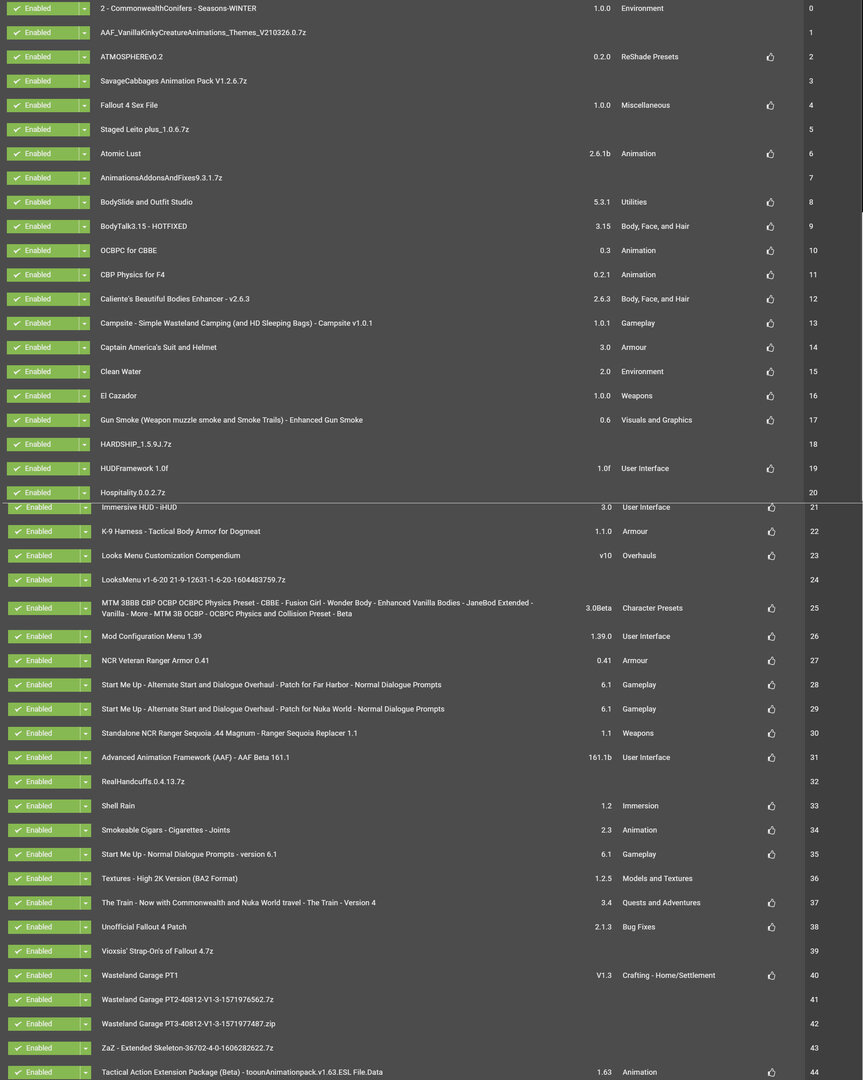Viewport: 863px width, 1080px height.
Task: Endorse Advanced Animation Framework (AAF)
Action: (x=771, y=758)
